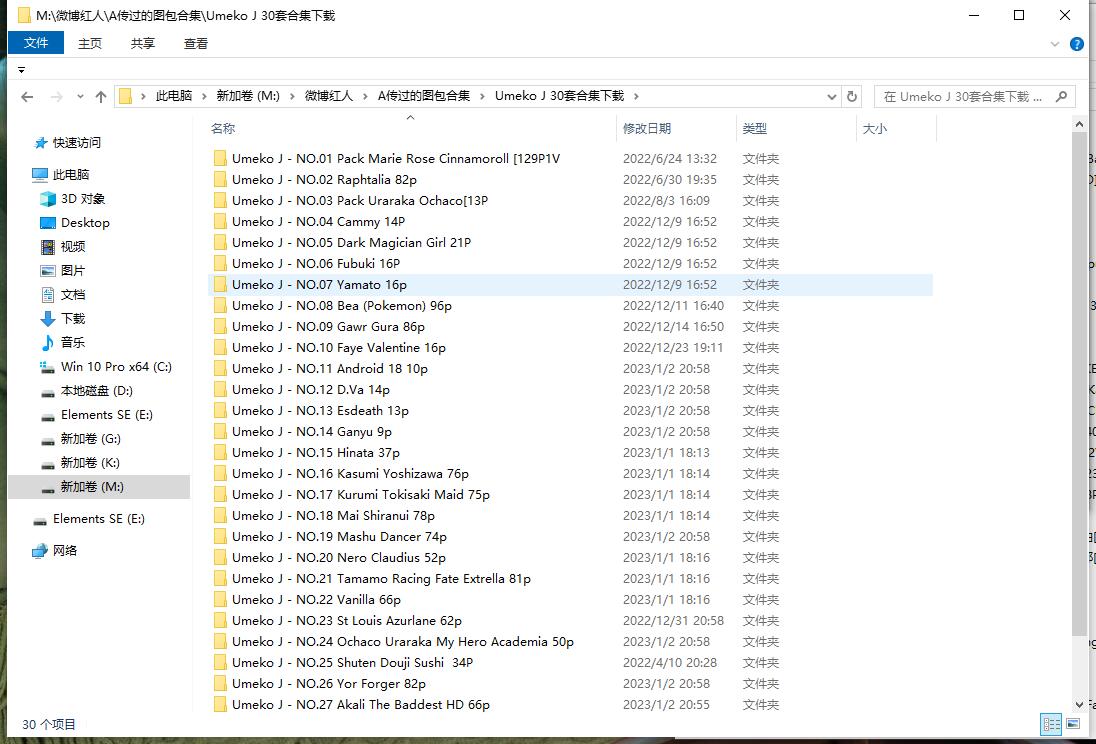Switch to the 共享 ribbon tab
Screen dimensions: 1096x744
[143, 43]
